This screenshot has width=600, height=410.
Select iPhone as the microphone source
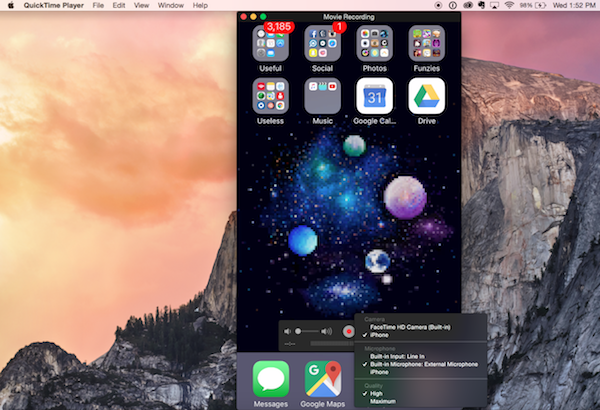tap(379, 372)
